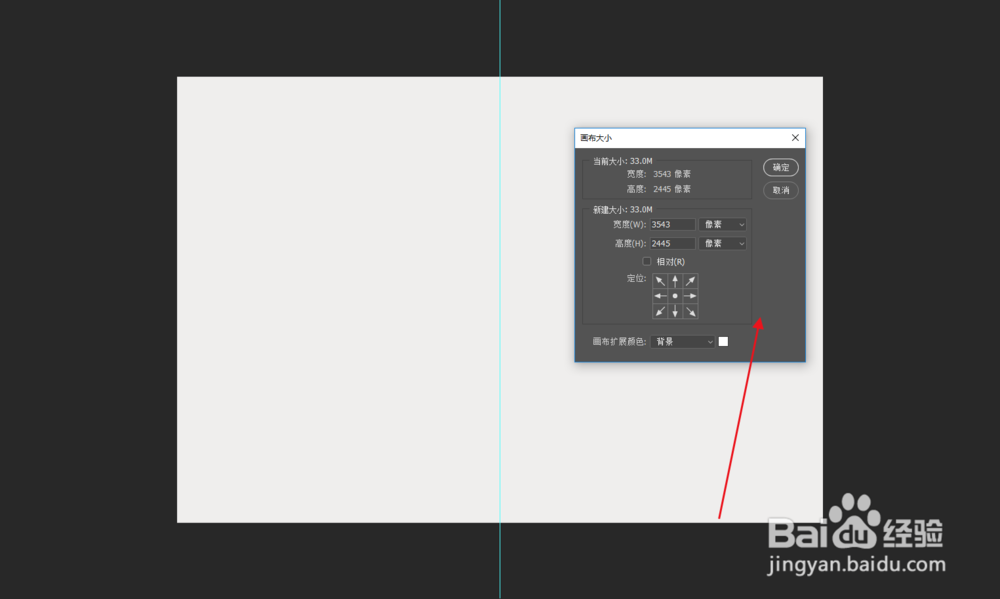1000x599 pixels.
Task: Open the width unit 像素 dropdown
Action: click(723, 225)
